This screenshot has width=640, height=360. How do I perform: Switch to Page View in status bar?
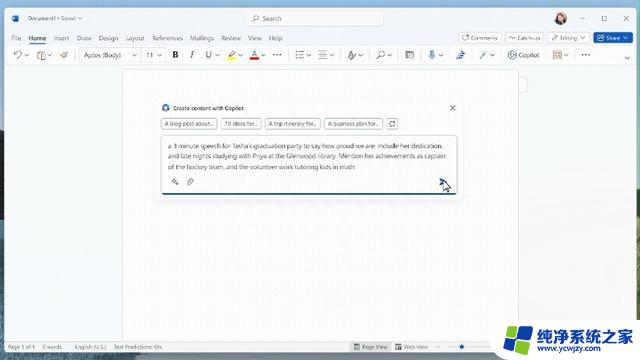(x=371, y=347)
